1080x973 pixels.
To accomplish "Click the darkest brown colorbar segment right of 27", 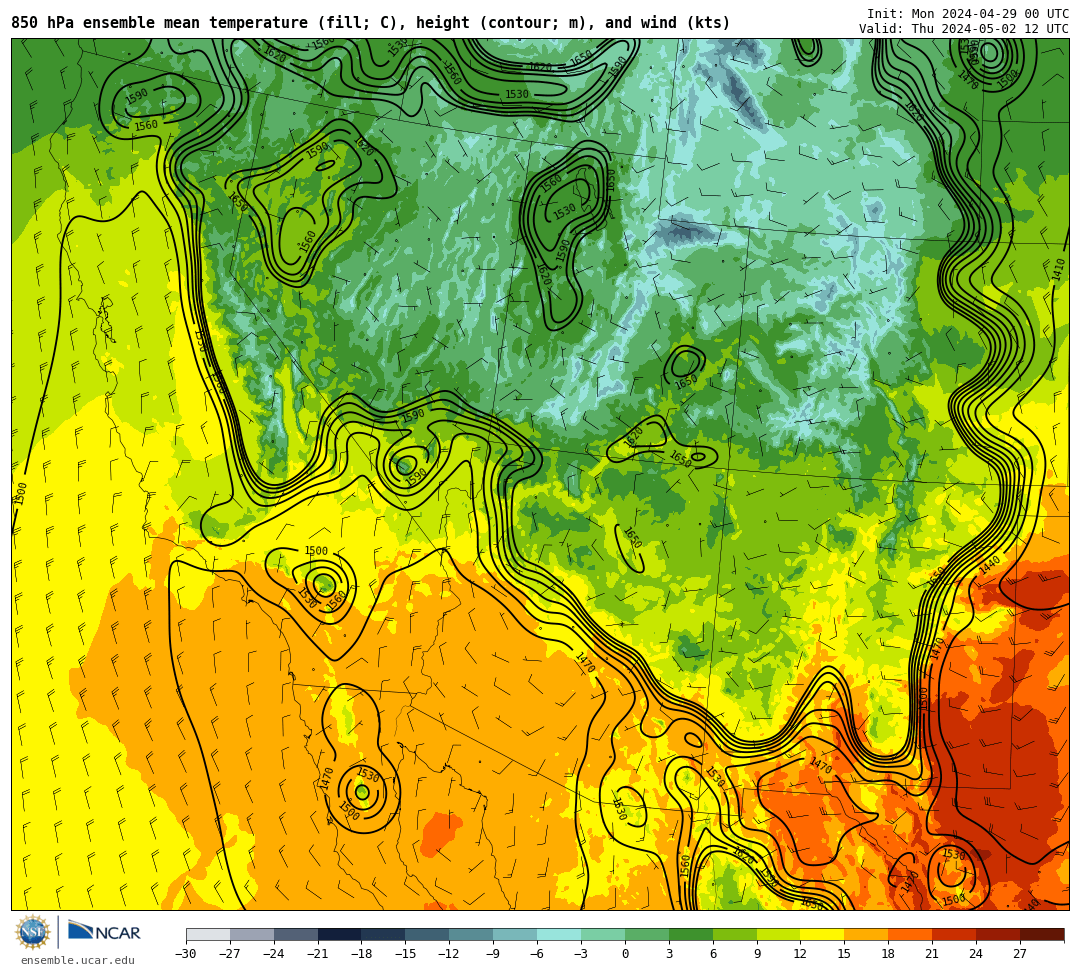I will coord(1041,934).
